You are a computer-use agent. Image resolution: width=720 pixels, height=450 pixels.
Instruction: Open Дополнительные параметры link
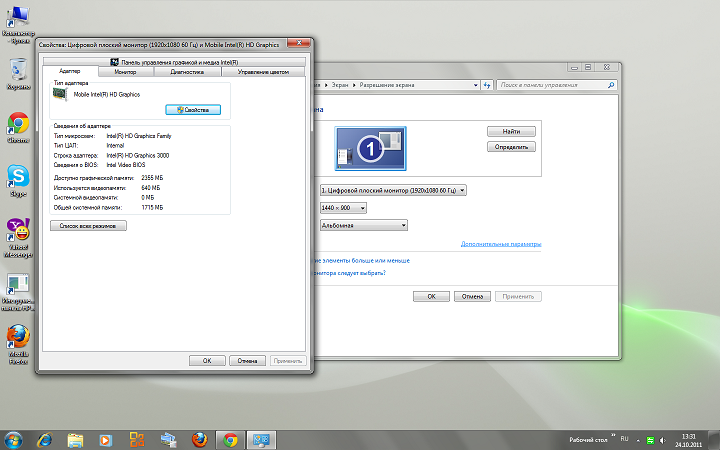pyautogui.click(x=501, y=244)
